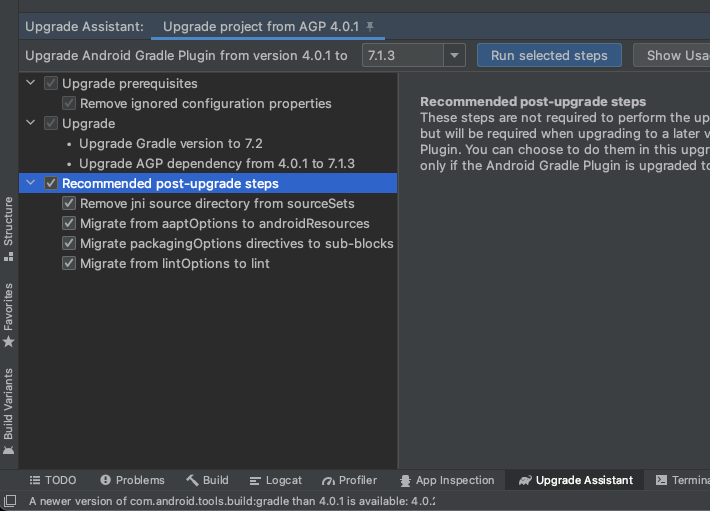Open the Favorites star panel

click(x=9, y=342)
